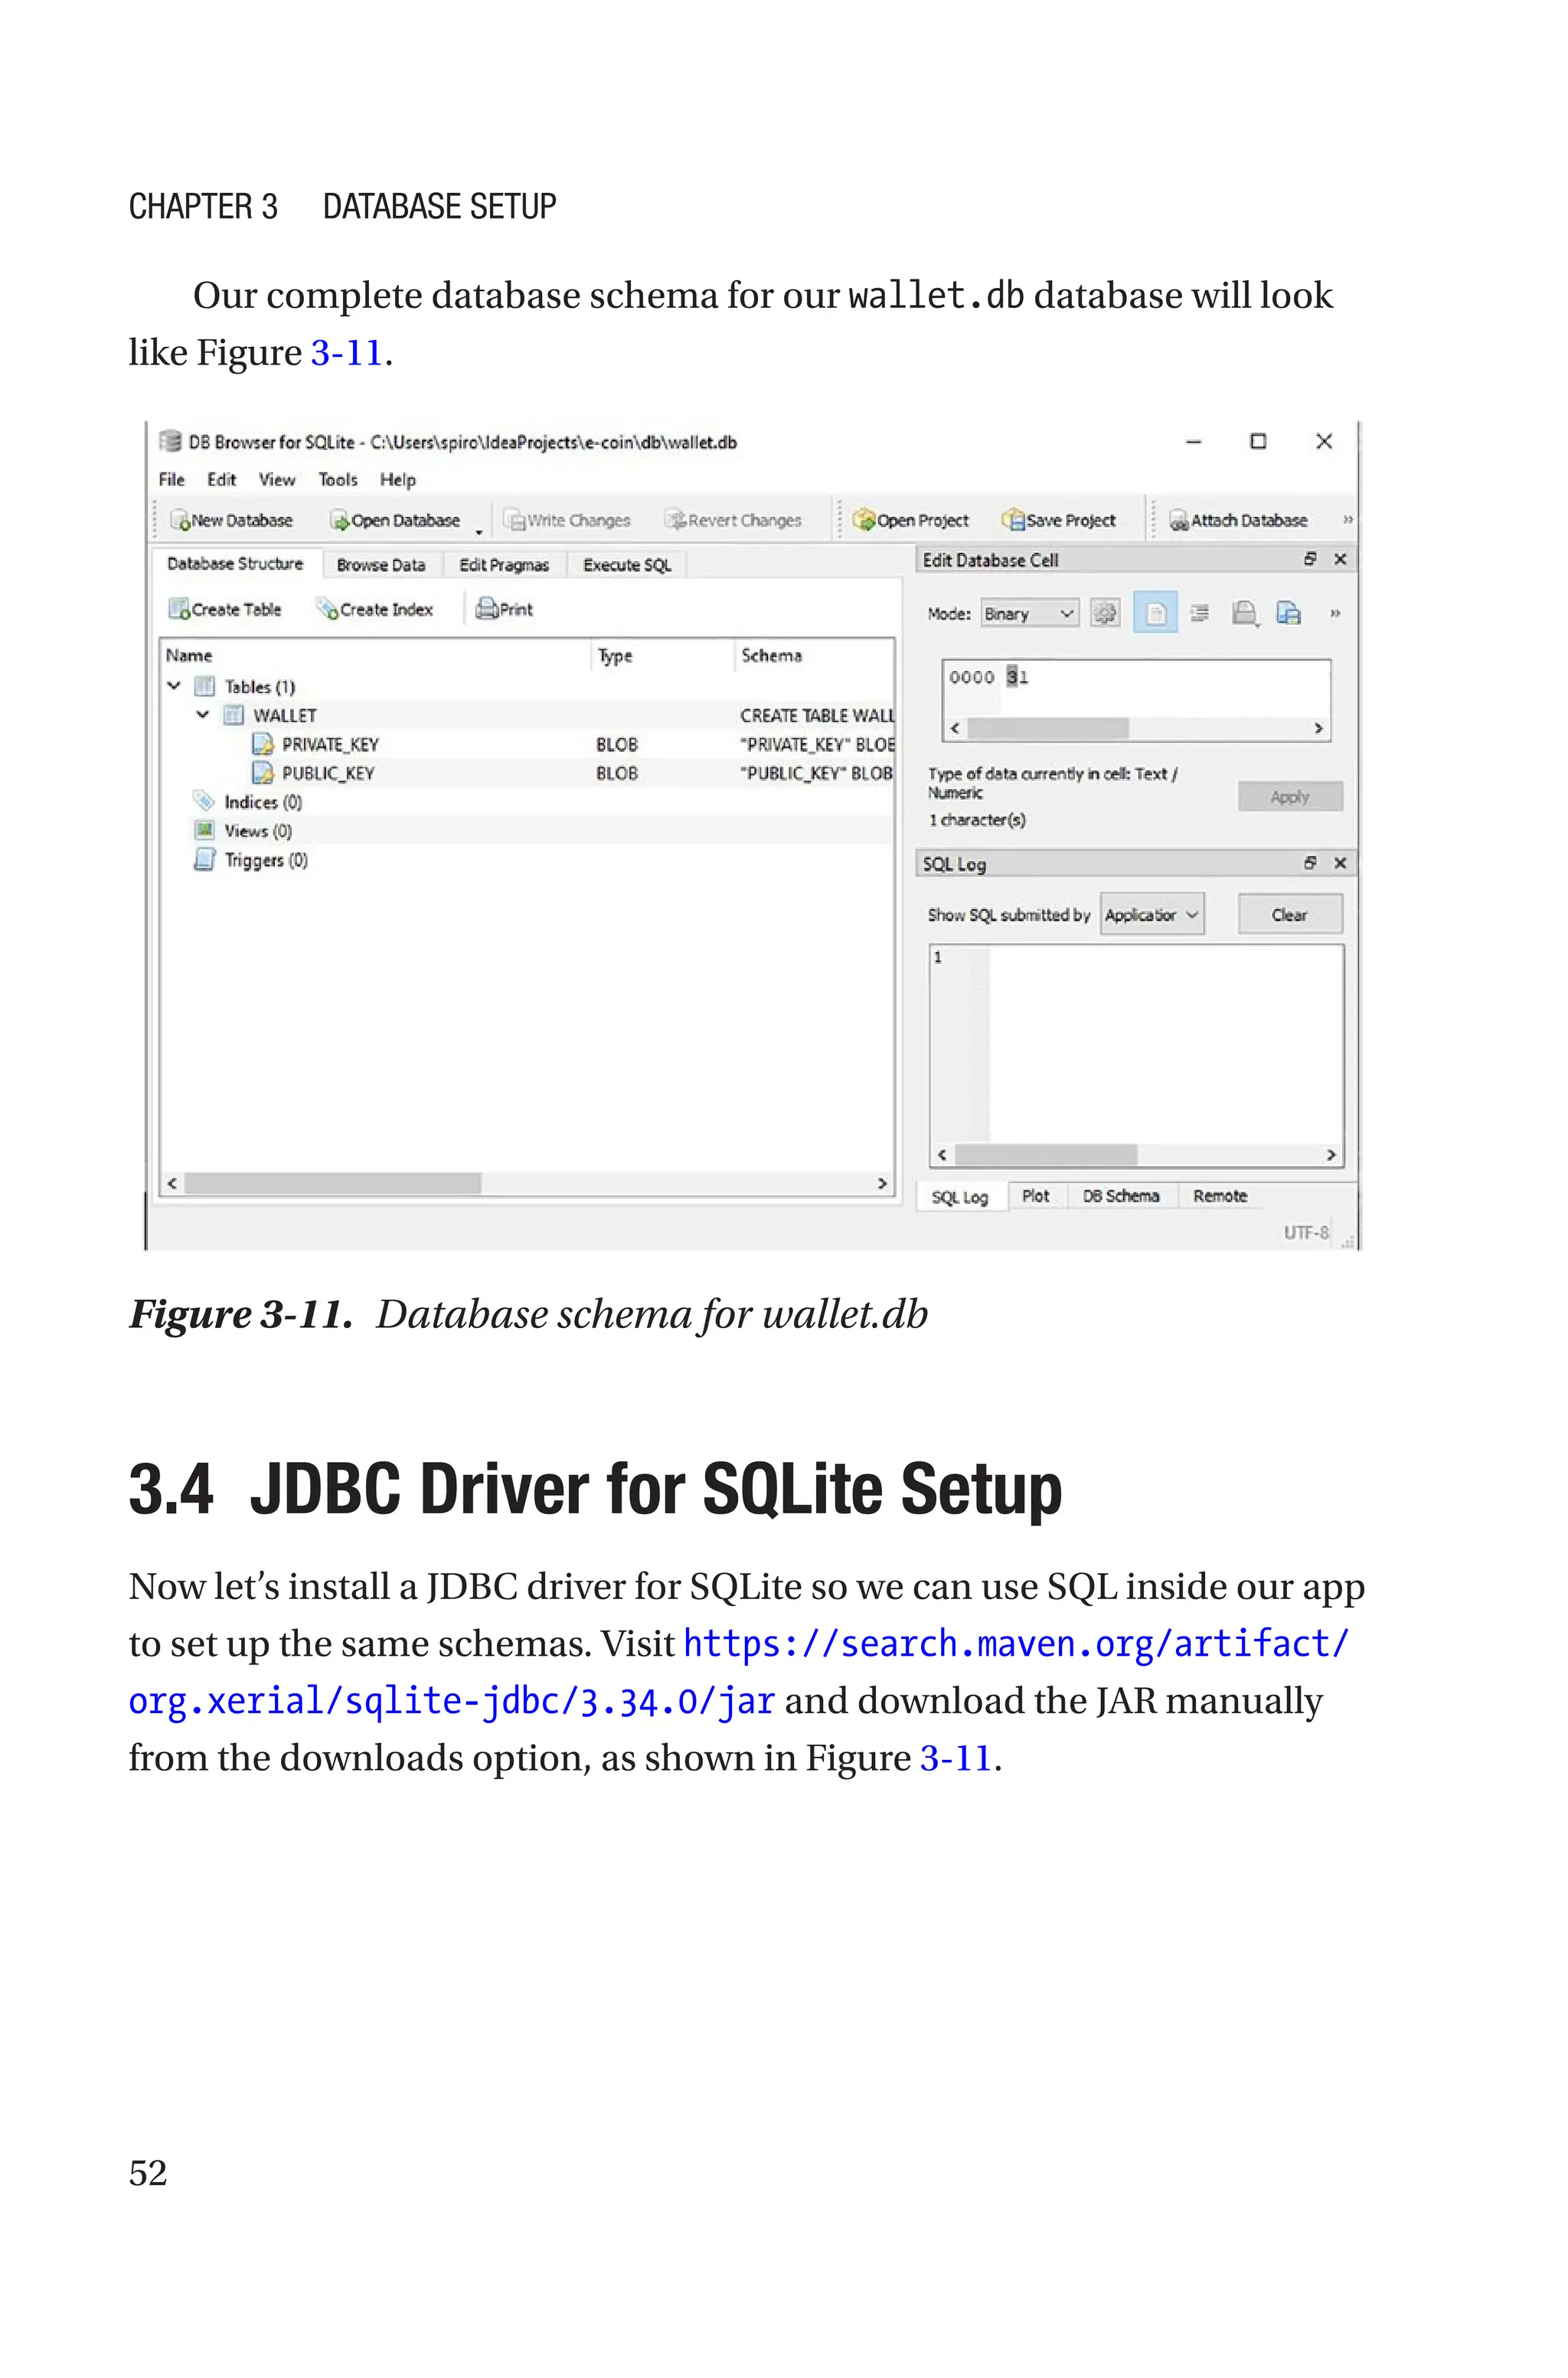The image size is (1568, 2378).
Task: Click inside the hex editor showing 0000 31
Action: tap(1136, 688)
